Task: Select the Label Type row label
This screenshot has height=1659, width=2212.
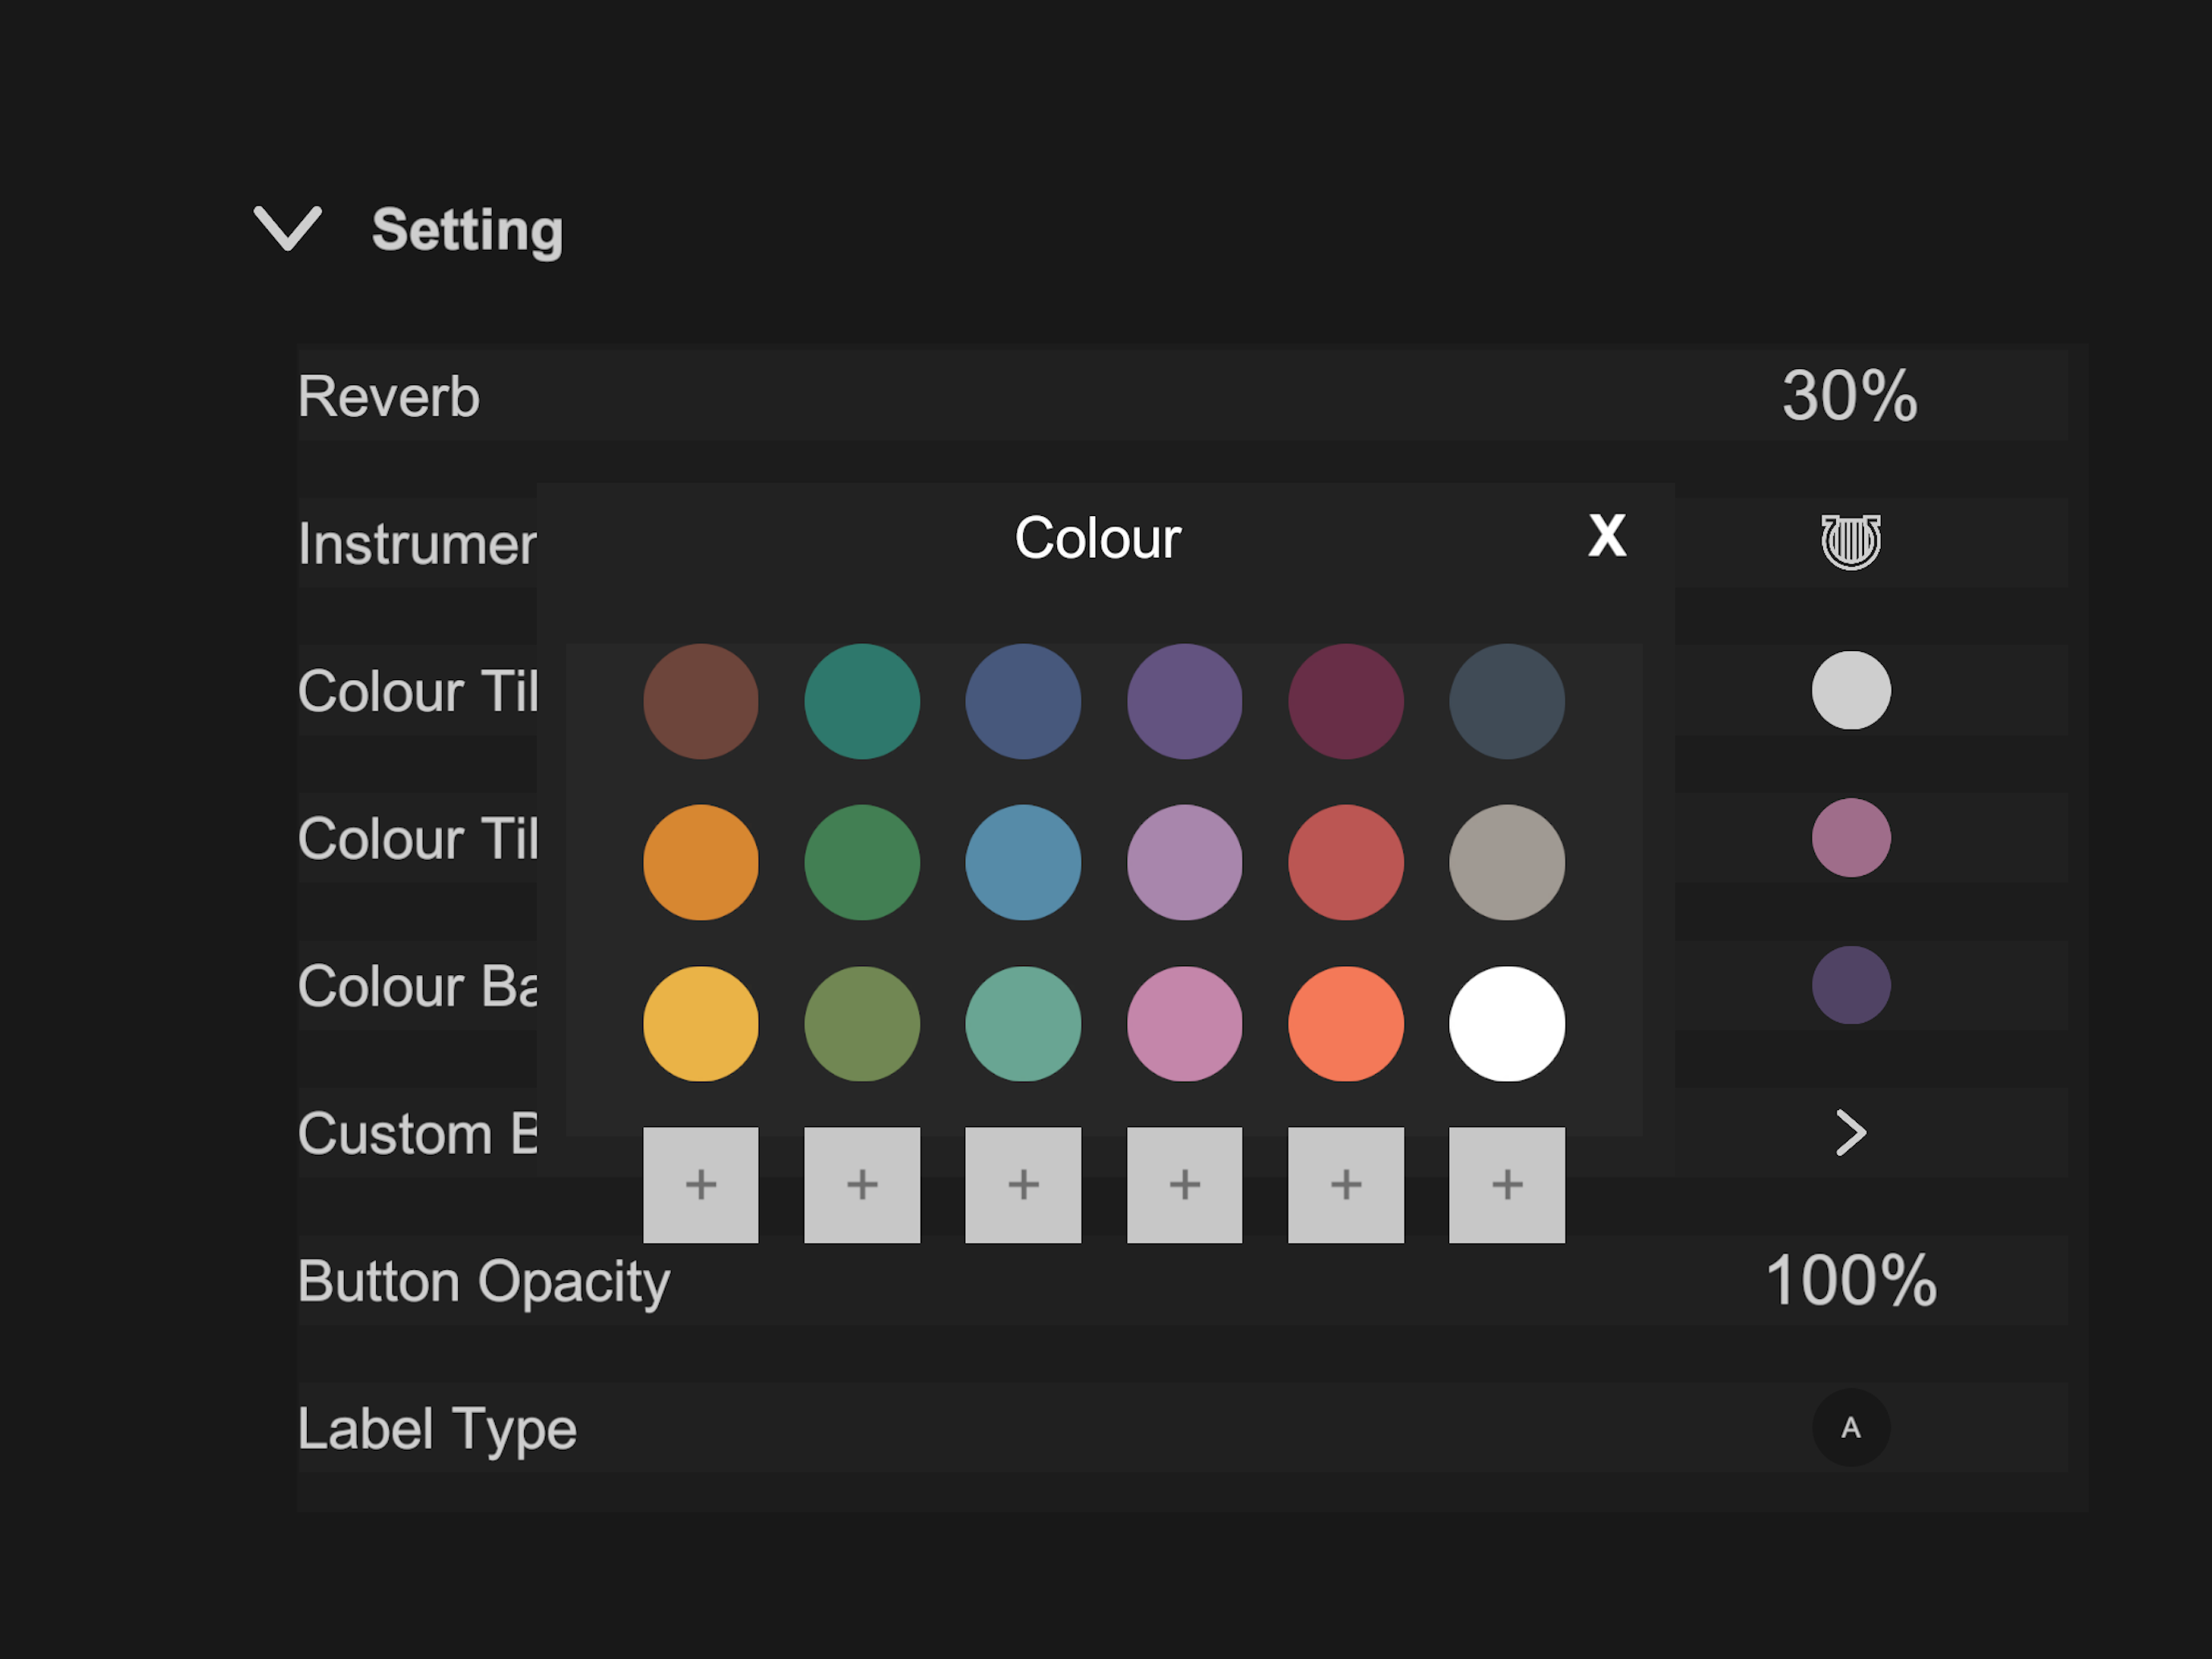Action: [x=437, y=1430]
